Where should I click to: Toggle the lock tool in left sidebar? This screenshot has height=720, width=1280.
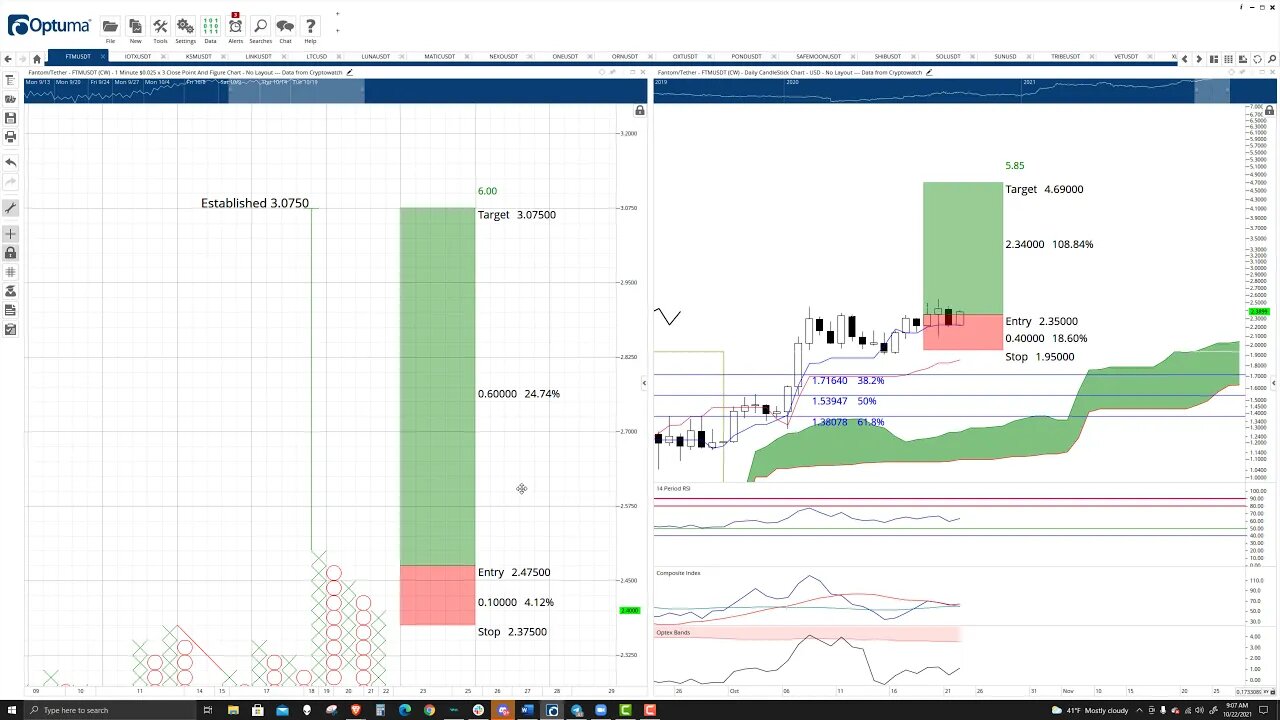[10, 253]
